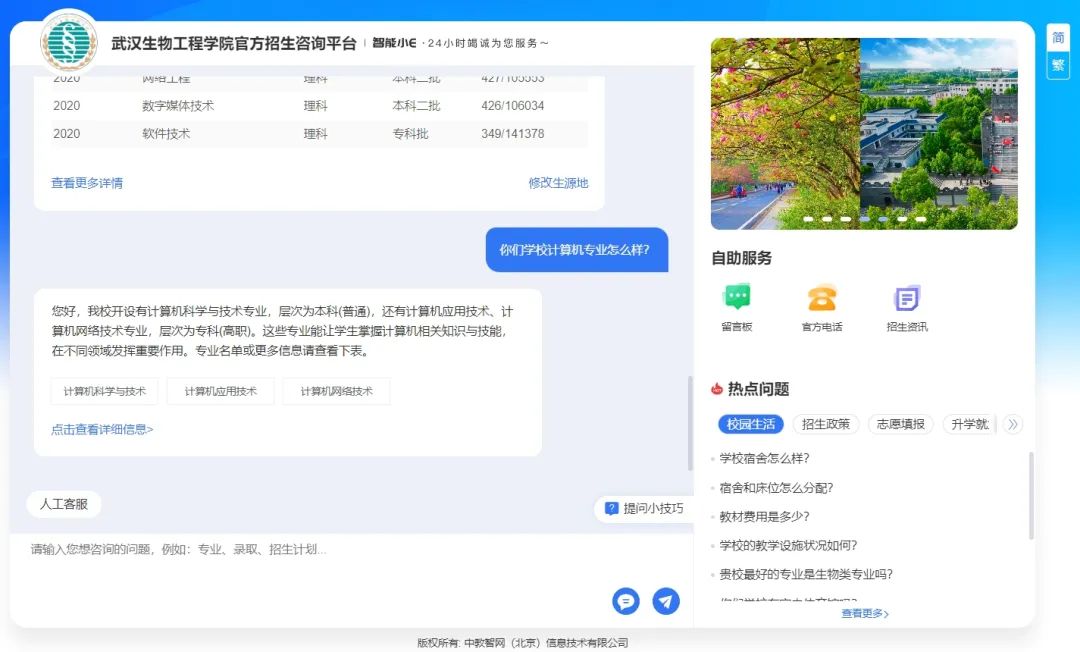The image size is (1080, 652).
Task: Click the chat bubble icon beside send
Action: [626, 601]
